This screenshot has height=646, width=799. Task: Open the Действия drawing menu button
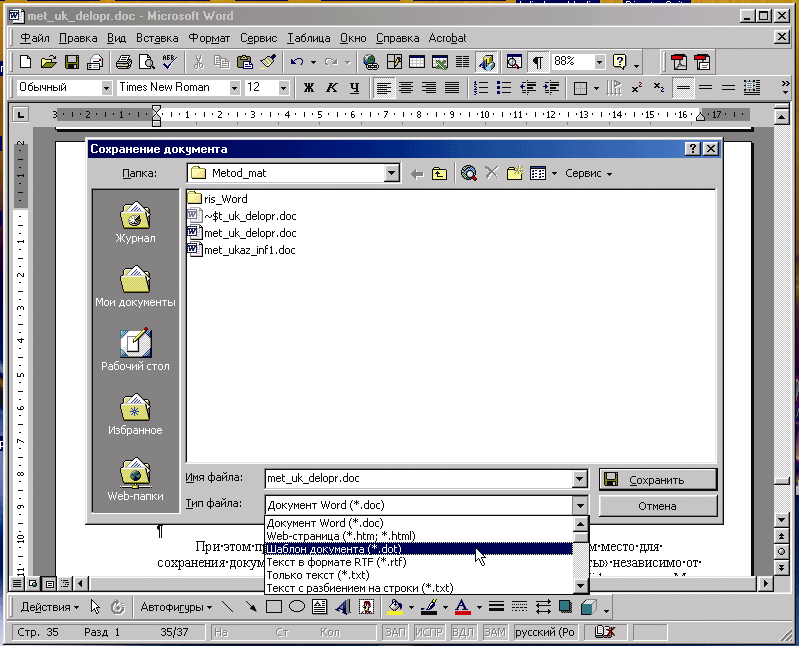click(49, 607)
